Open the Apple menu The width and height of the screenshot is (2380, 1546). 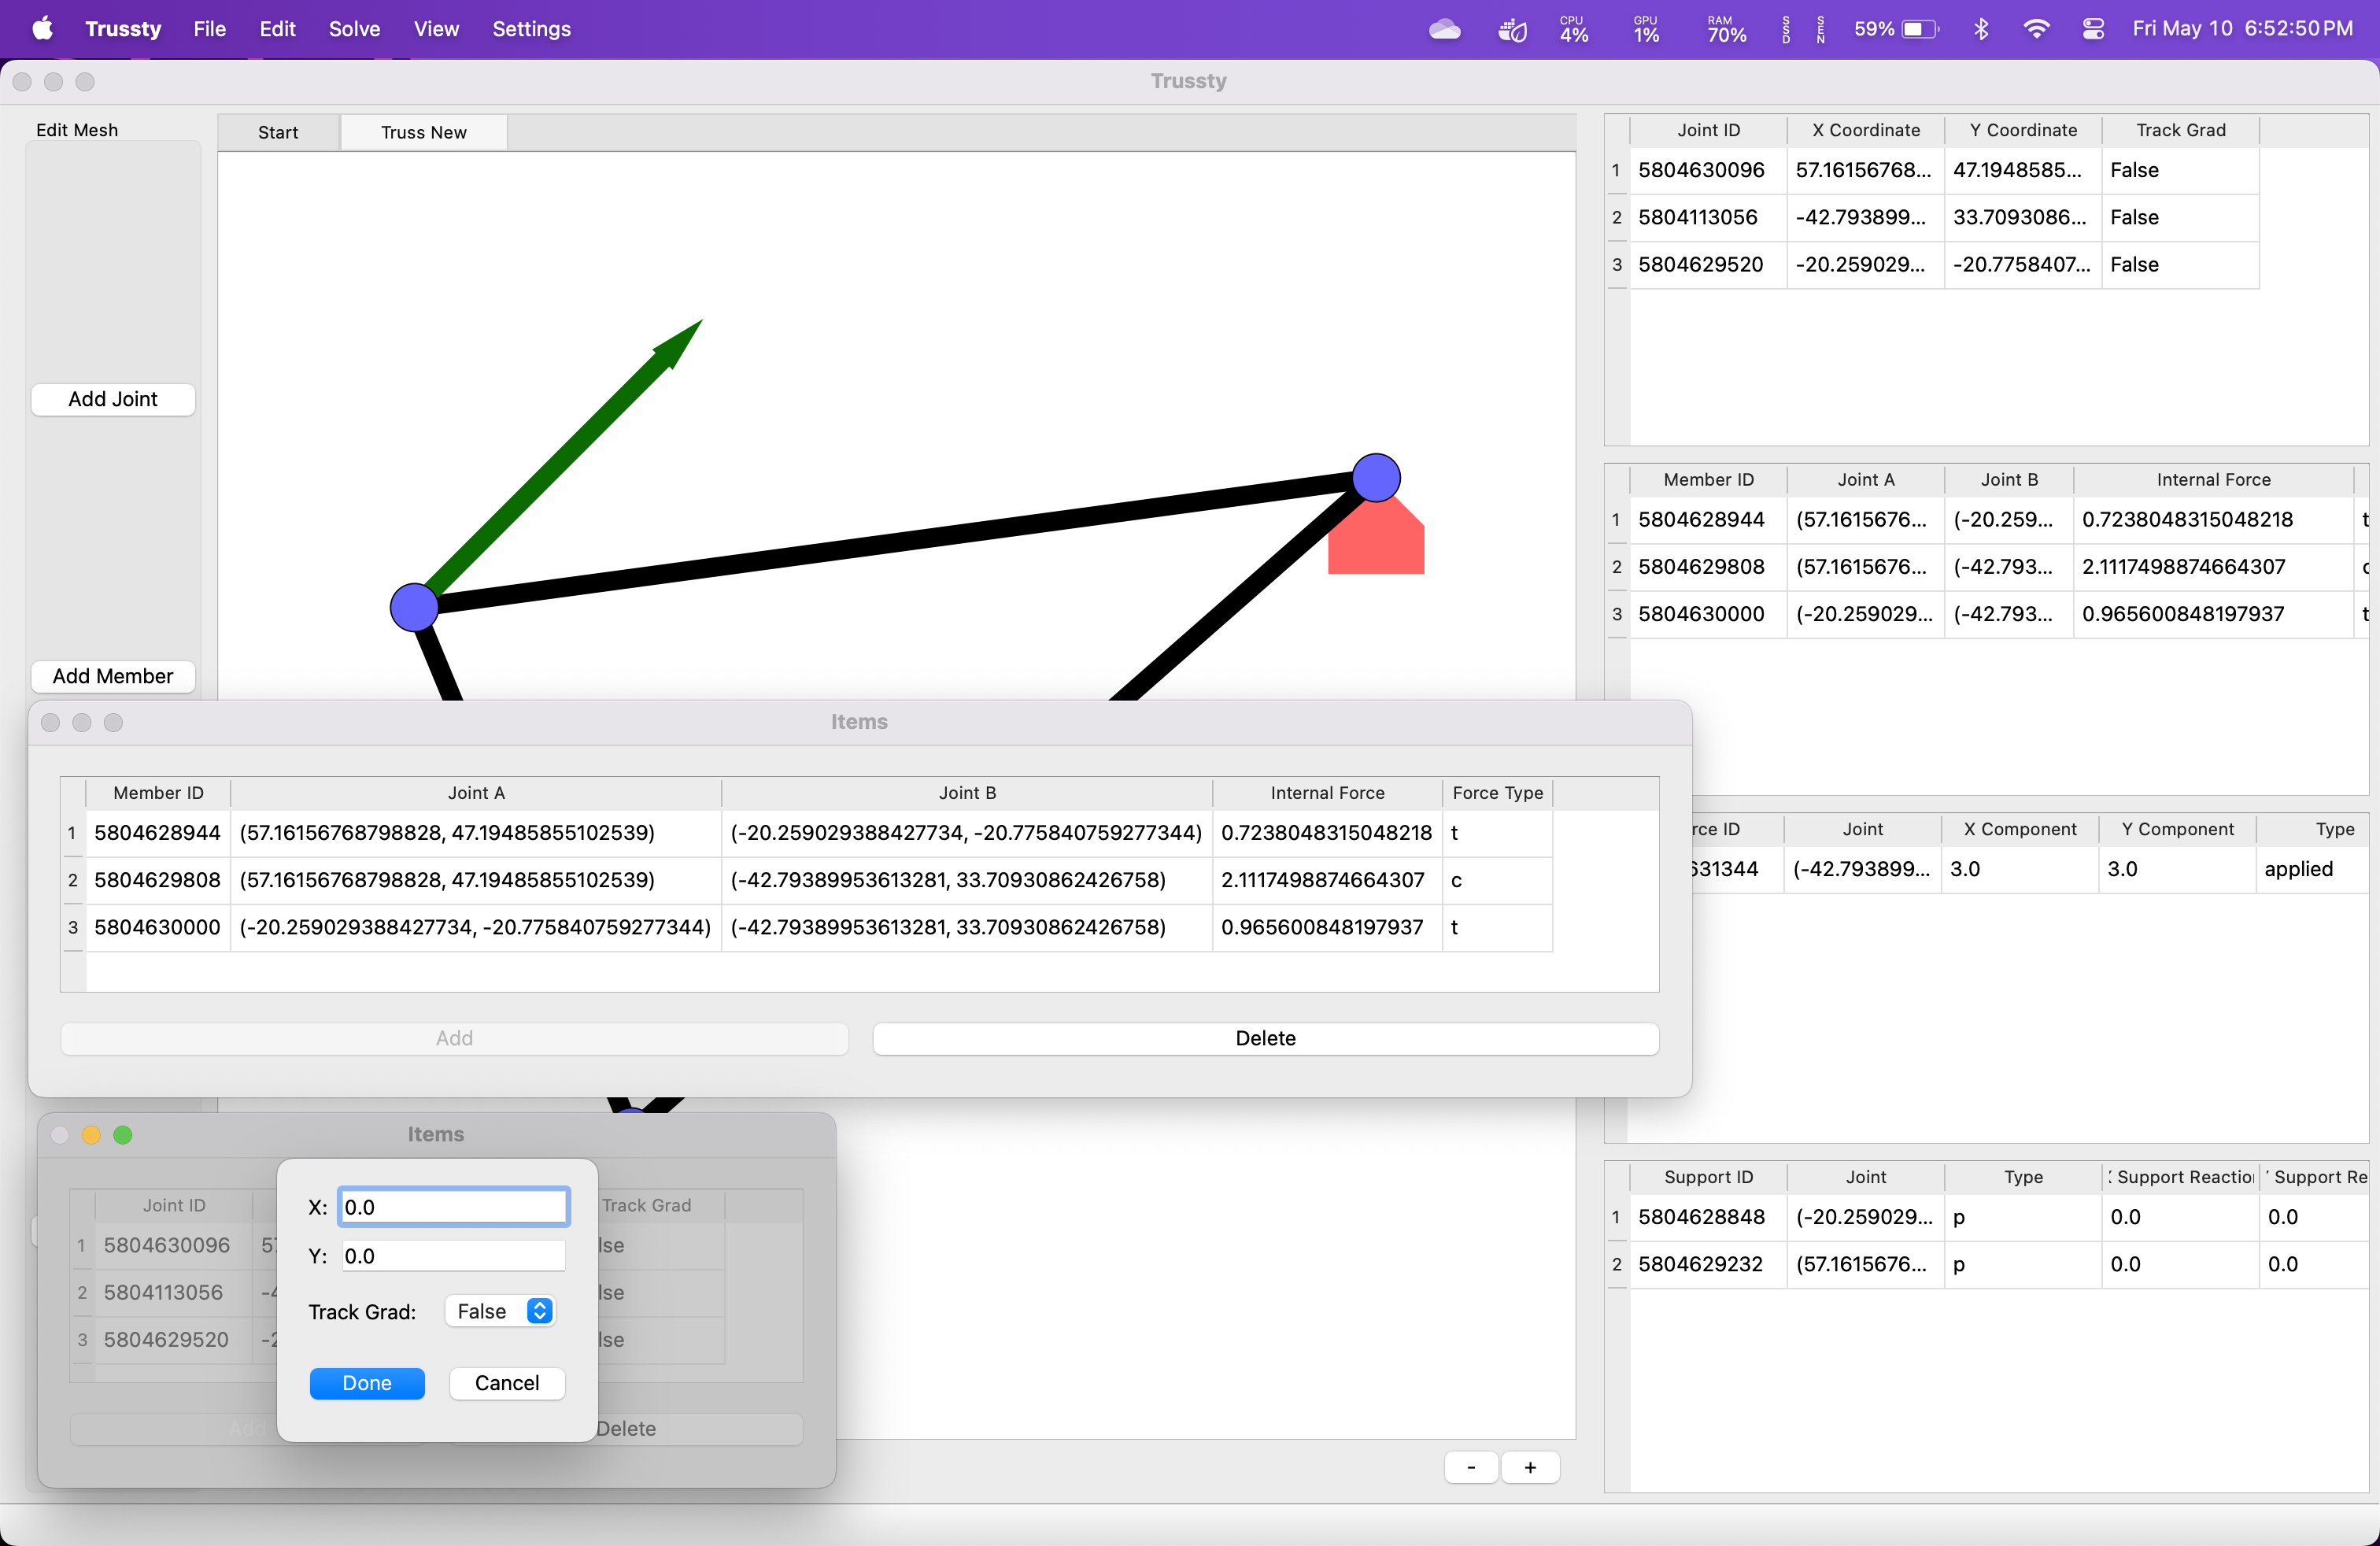coord(42,29)
